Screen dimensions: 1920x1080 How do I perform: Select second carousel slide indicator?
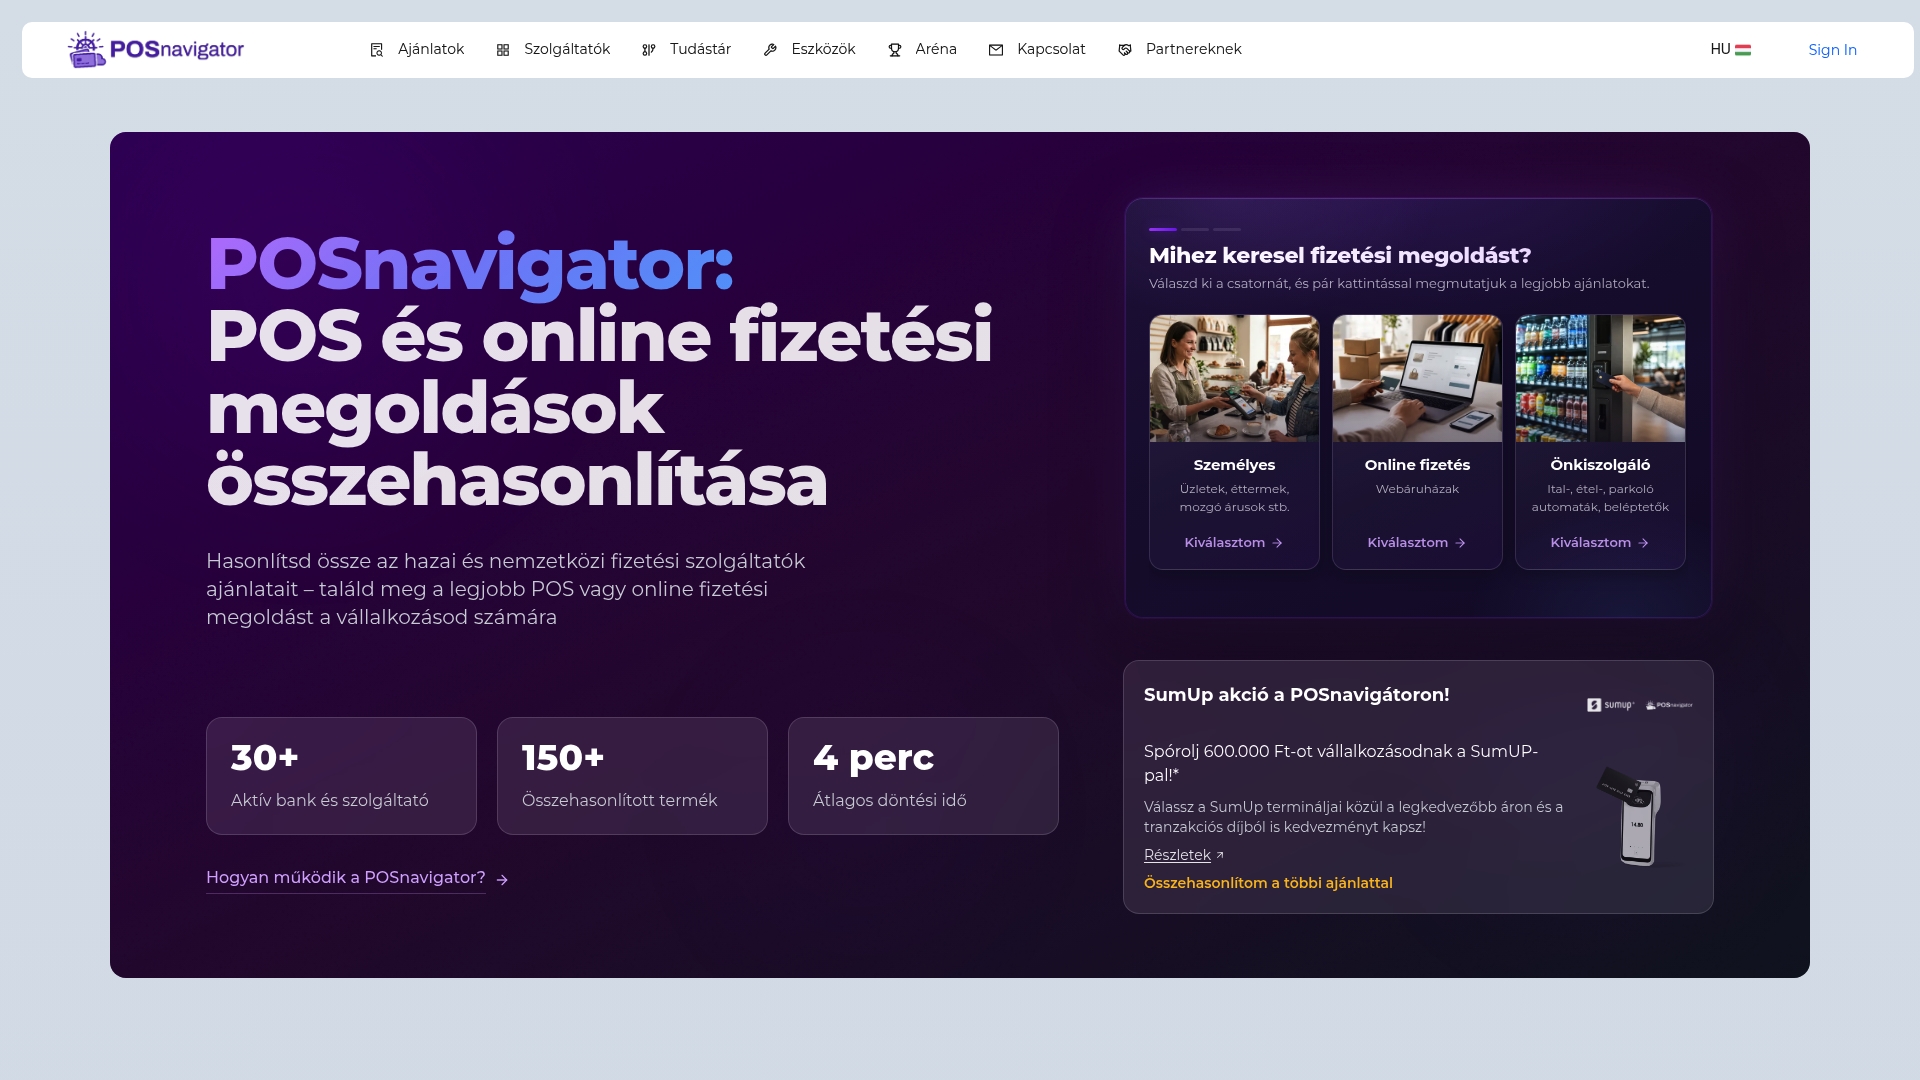coord(1195,229)
